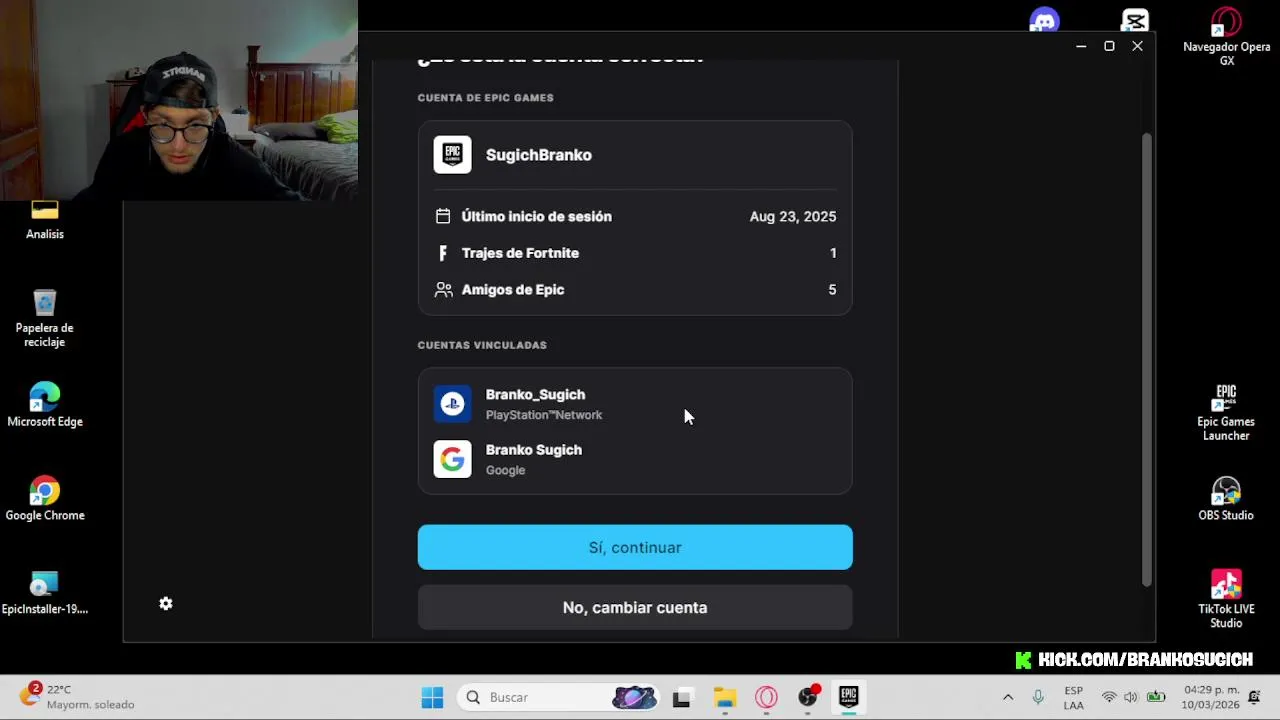Open the clock and date flyout

1211,697
